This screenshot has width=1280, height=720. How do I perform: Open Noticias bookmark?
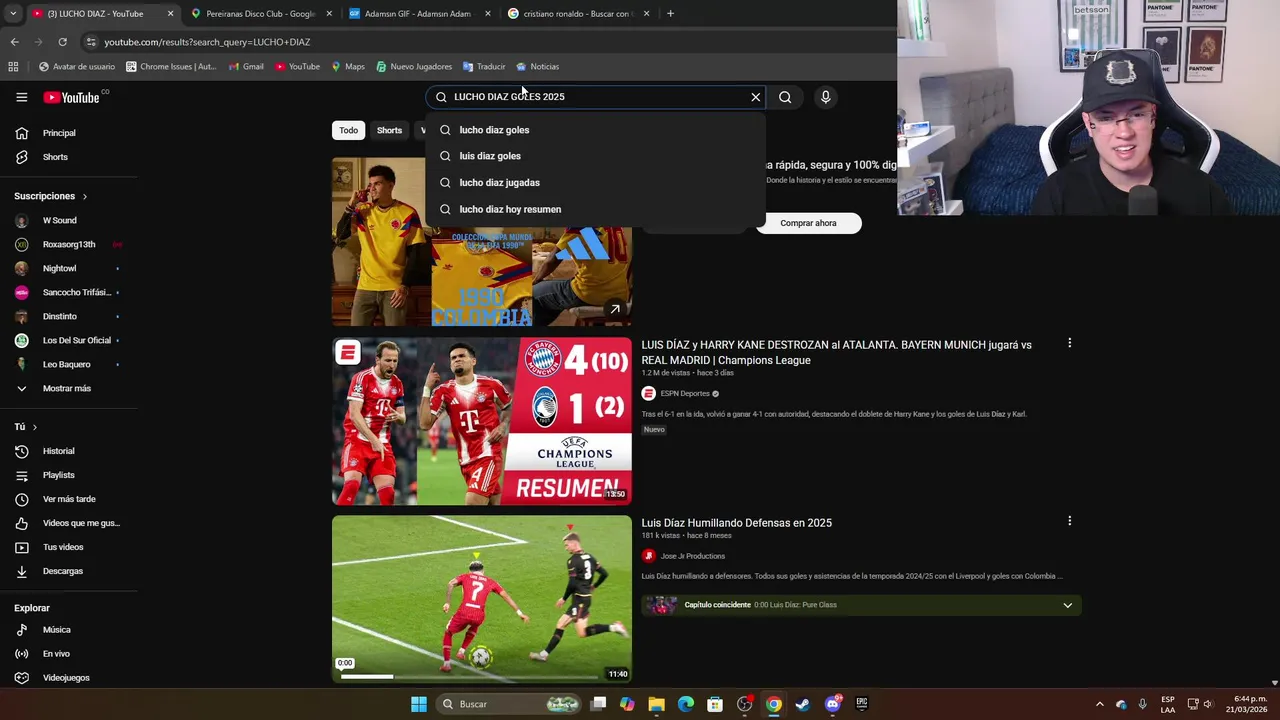[x=538, y=67]
